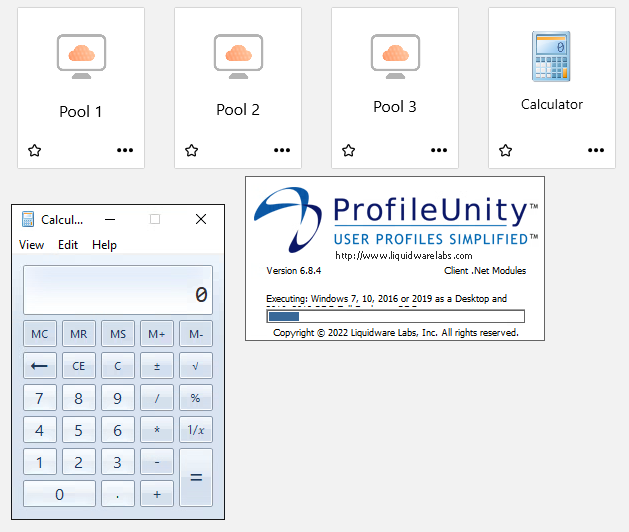
Task: Click the Pool 2 tile label
Action: (238, 110)
